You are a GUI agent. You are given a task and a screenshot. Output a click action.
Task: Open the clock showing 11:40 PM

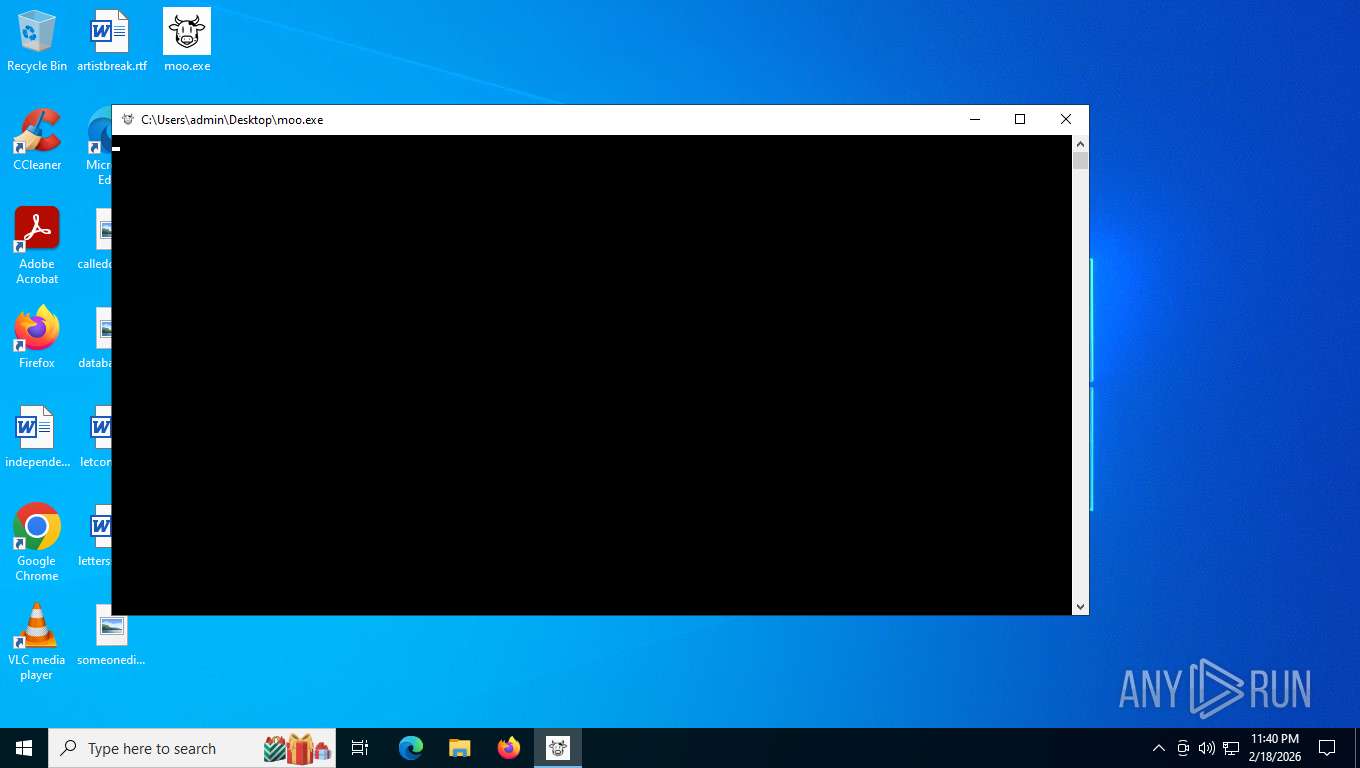tap(1275, 748)
